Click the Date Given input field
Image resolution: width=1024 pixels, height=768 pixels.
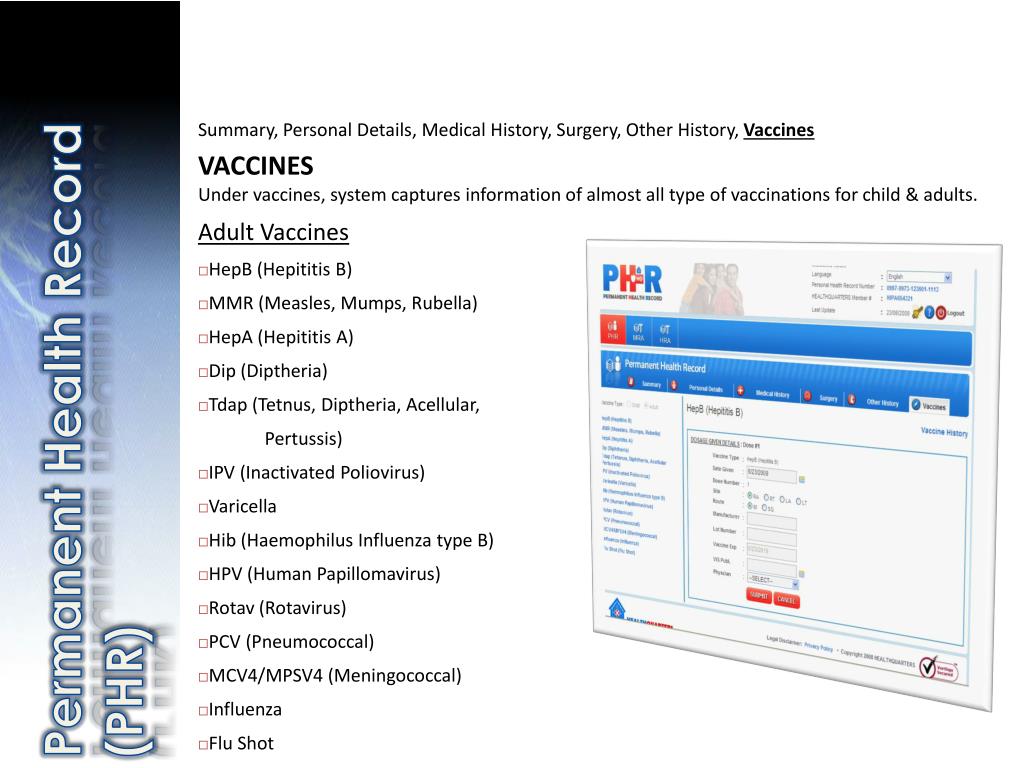pos(772,473)
